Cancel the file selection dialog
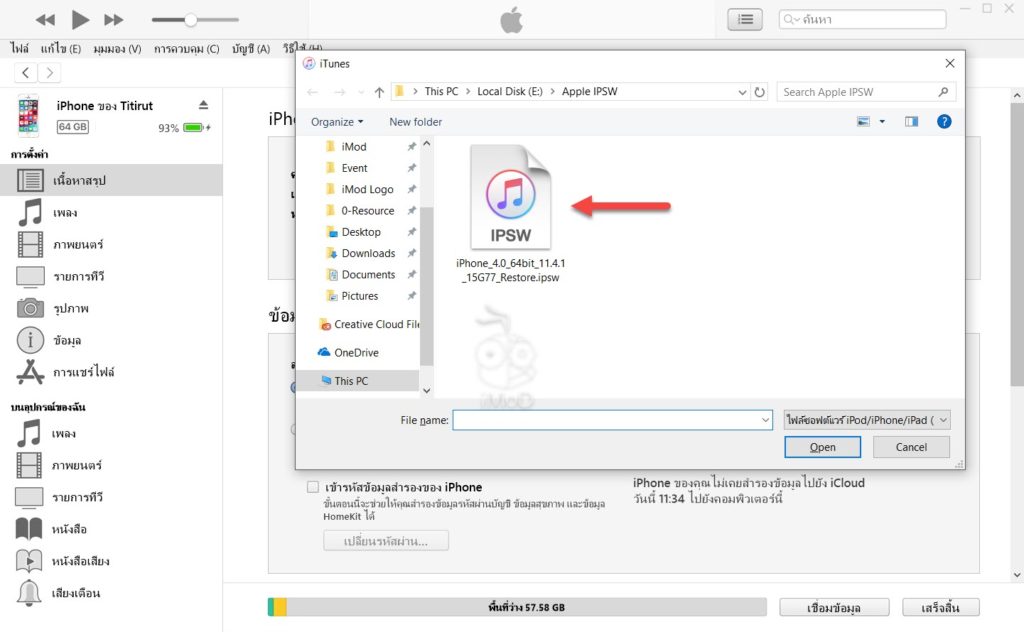 910,447
